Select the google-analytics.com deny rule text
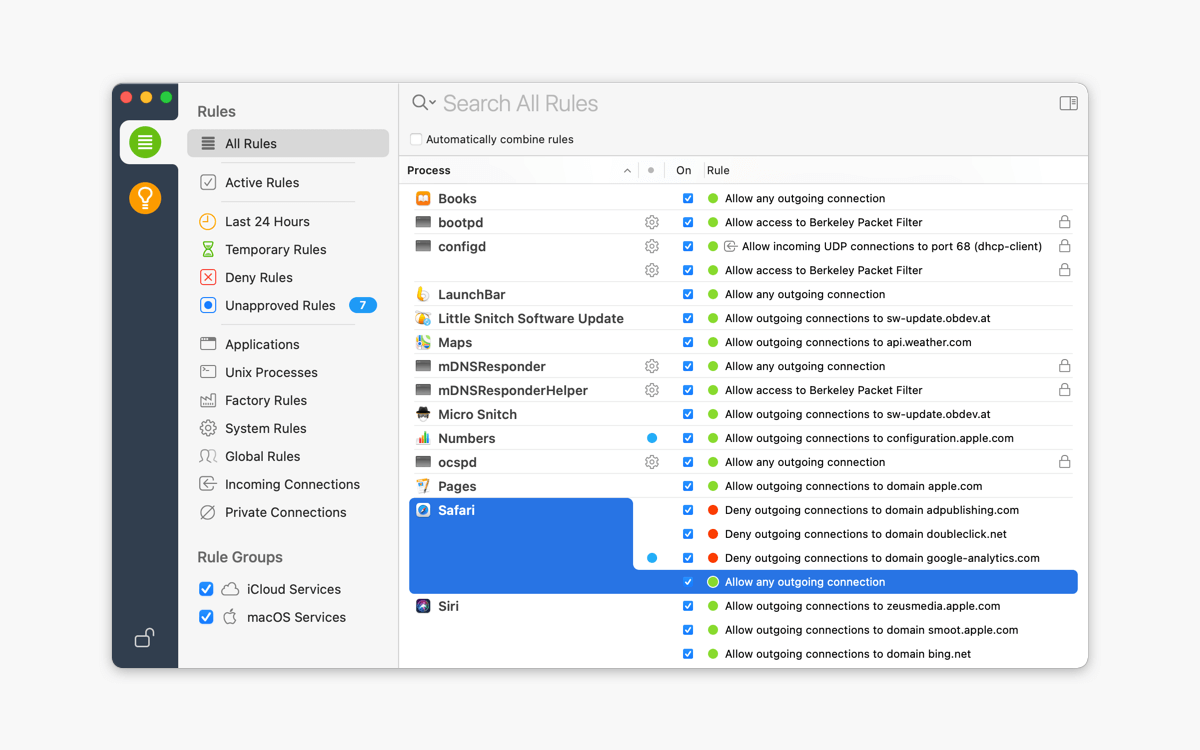 [x=882, y=558]
